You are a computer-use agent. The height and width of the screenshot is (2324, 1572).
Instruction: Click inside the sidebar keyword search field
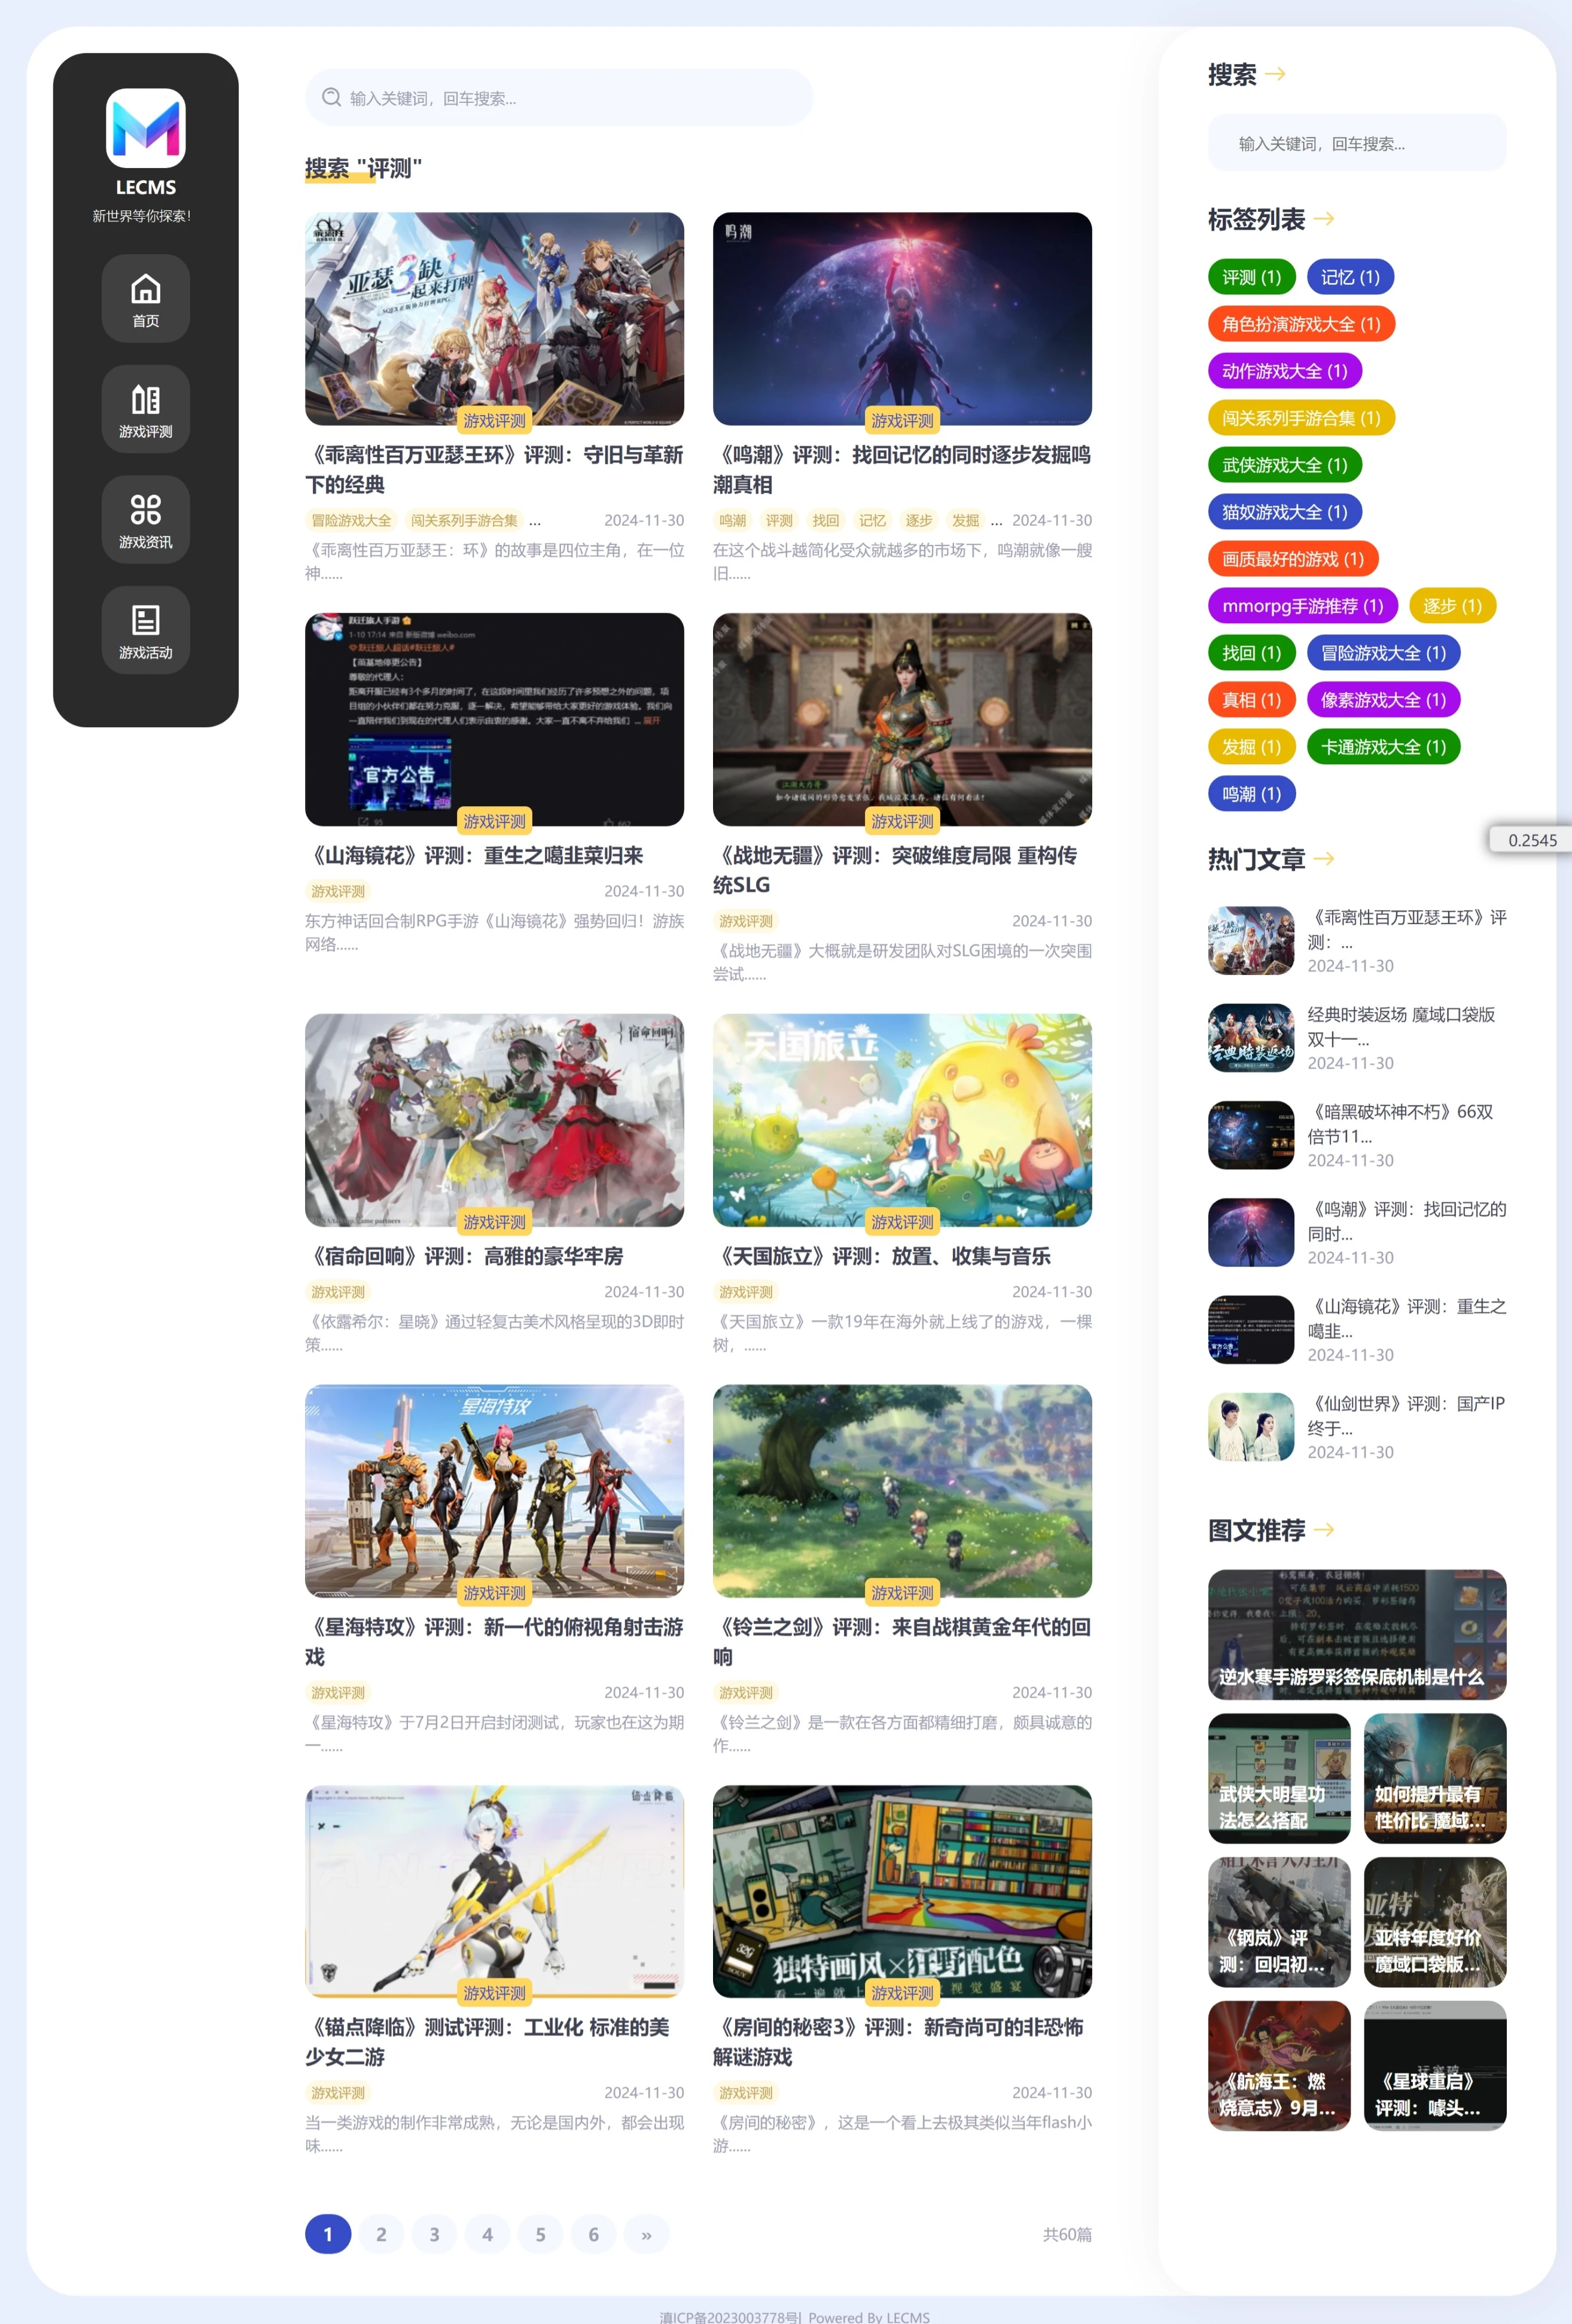(x=1356, y=143)
